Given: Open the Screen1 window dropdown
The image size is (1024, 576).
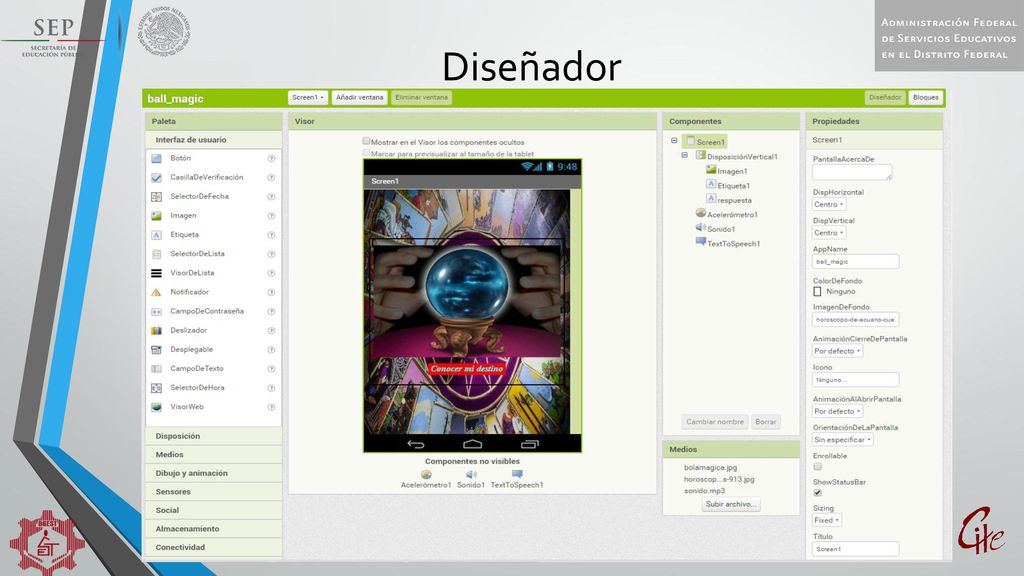Looking at the screenshot, I should [x=308, y=97].
